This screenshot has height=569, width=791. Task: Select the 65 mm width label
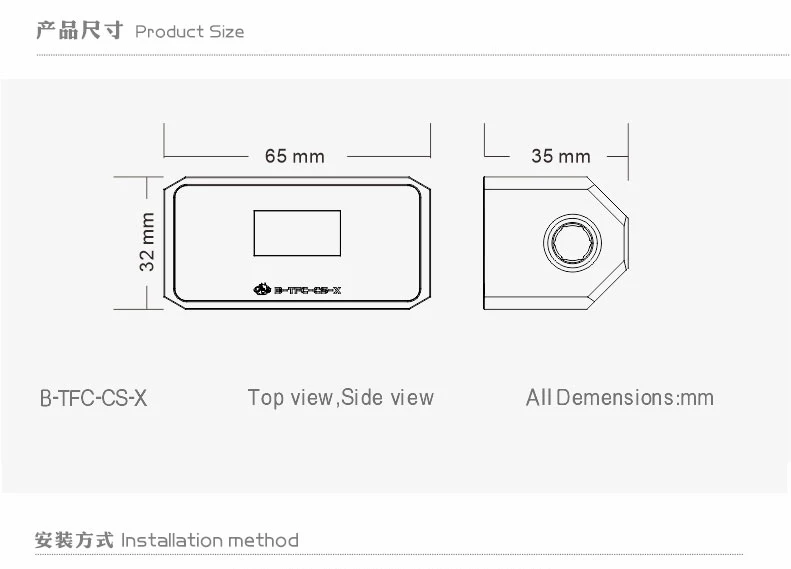[295, 157]
